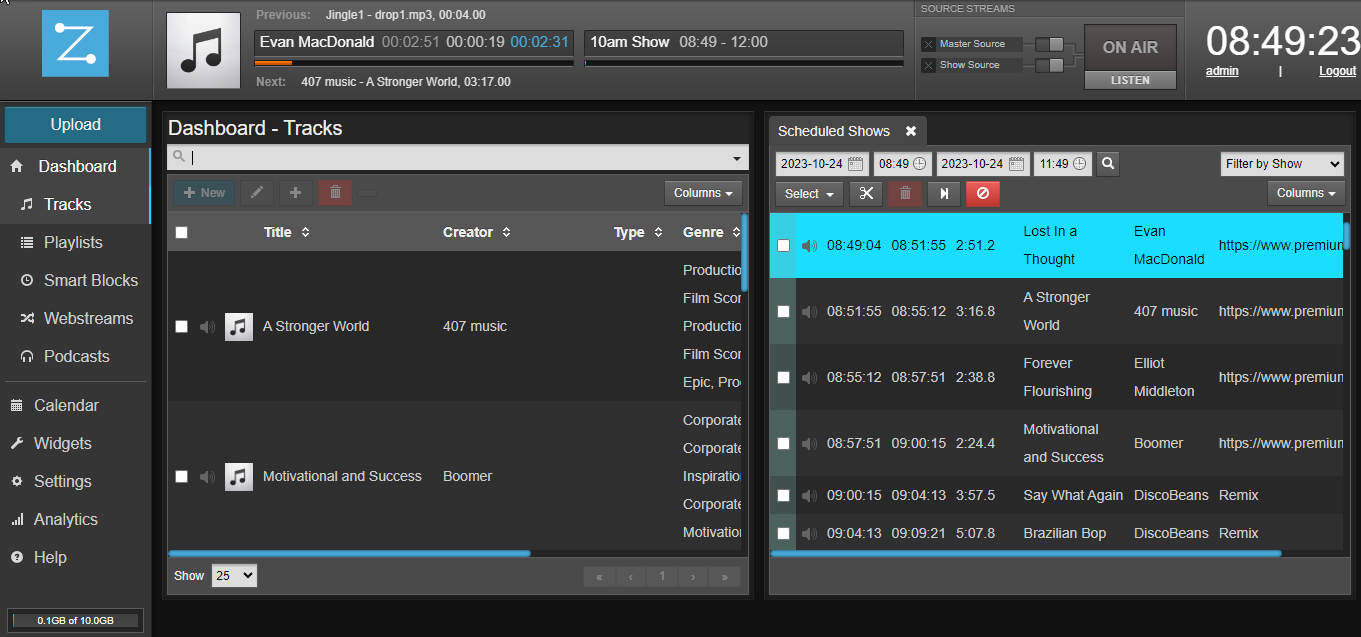Click the magnifying glass search icon
The width and height of the screenshot is (1361, 637).
click(1107, 163)
